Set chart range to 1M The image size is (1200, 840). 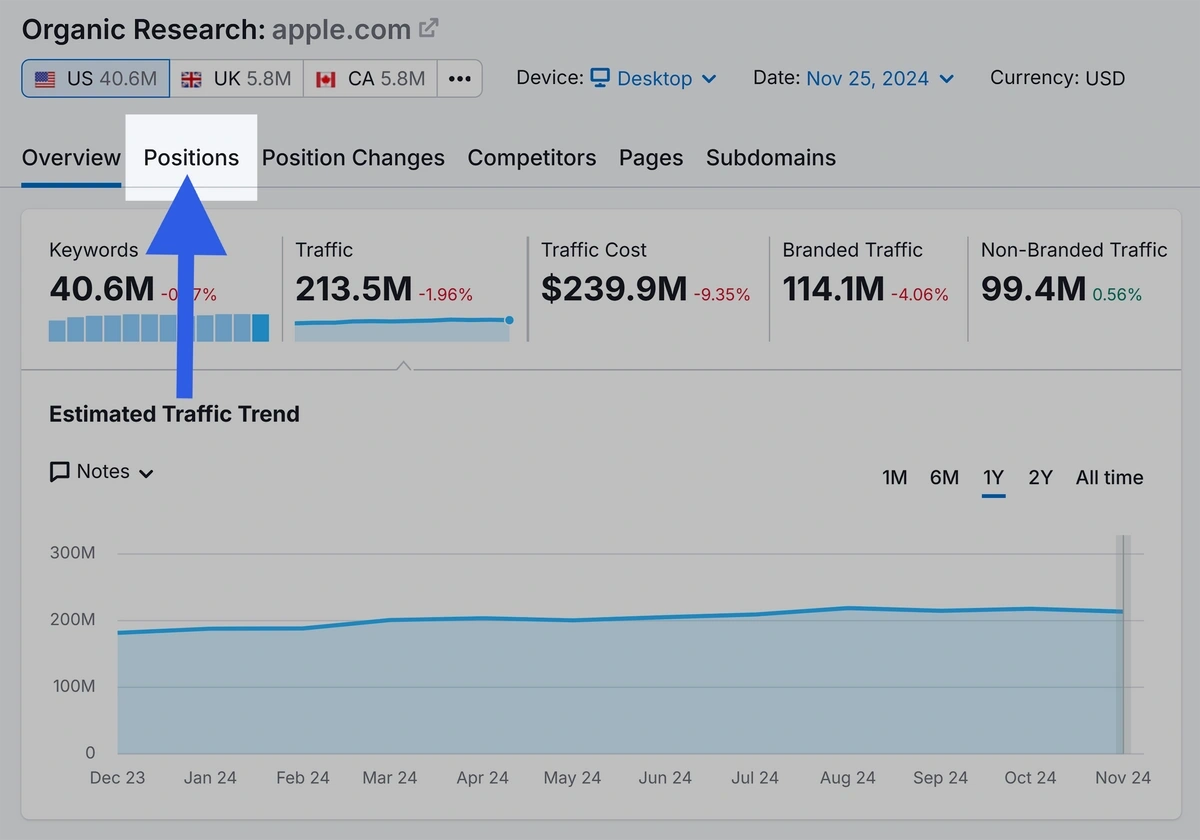point(894,478)
